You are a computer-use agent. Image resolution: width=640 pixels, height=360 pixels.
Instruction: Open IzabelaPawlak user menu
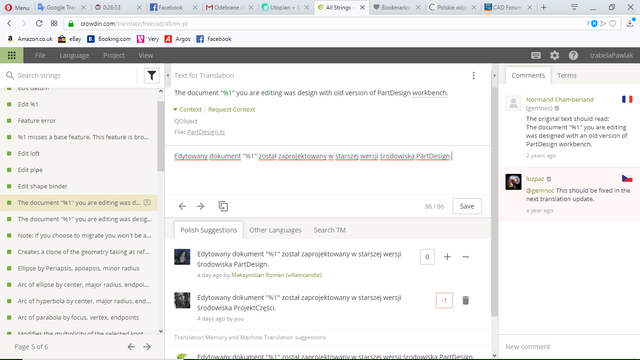[x=611, y=56]
